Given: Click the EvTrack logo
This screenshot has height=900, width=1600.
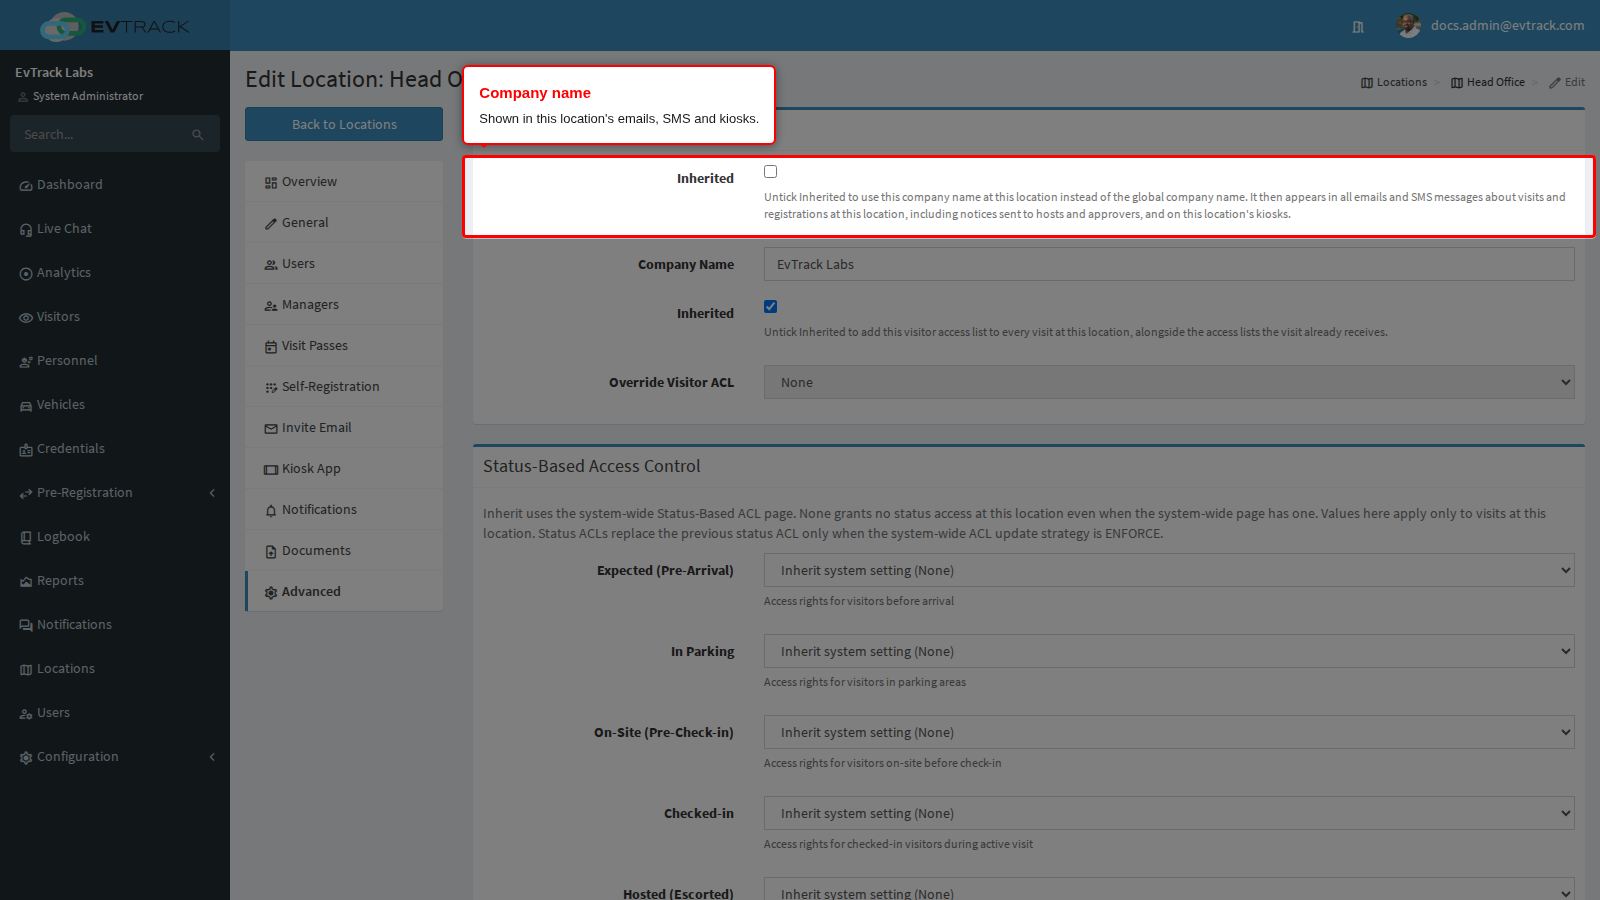Looking at the screenshot, I should [115, 26].
